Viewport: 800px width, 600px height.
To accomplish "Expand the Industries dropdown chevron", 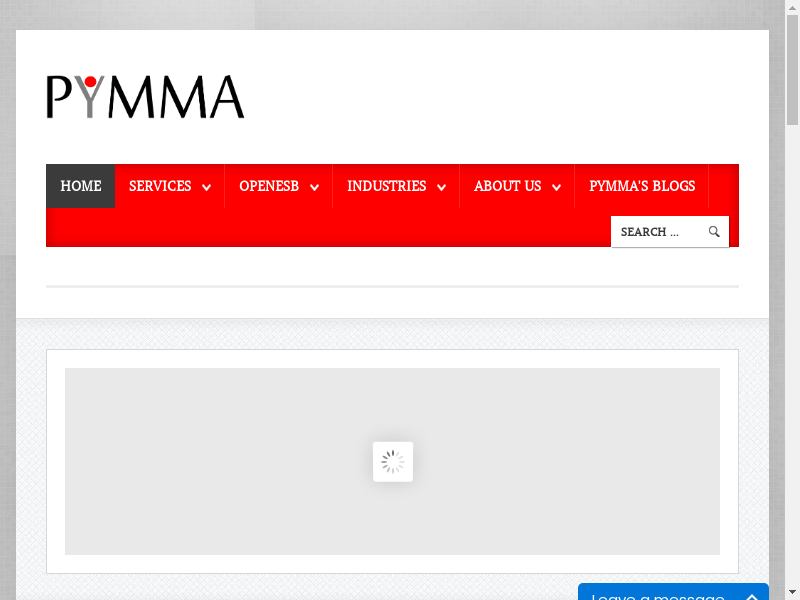I will click(441, 187).
